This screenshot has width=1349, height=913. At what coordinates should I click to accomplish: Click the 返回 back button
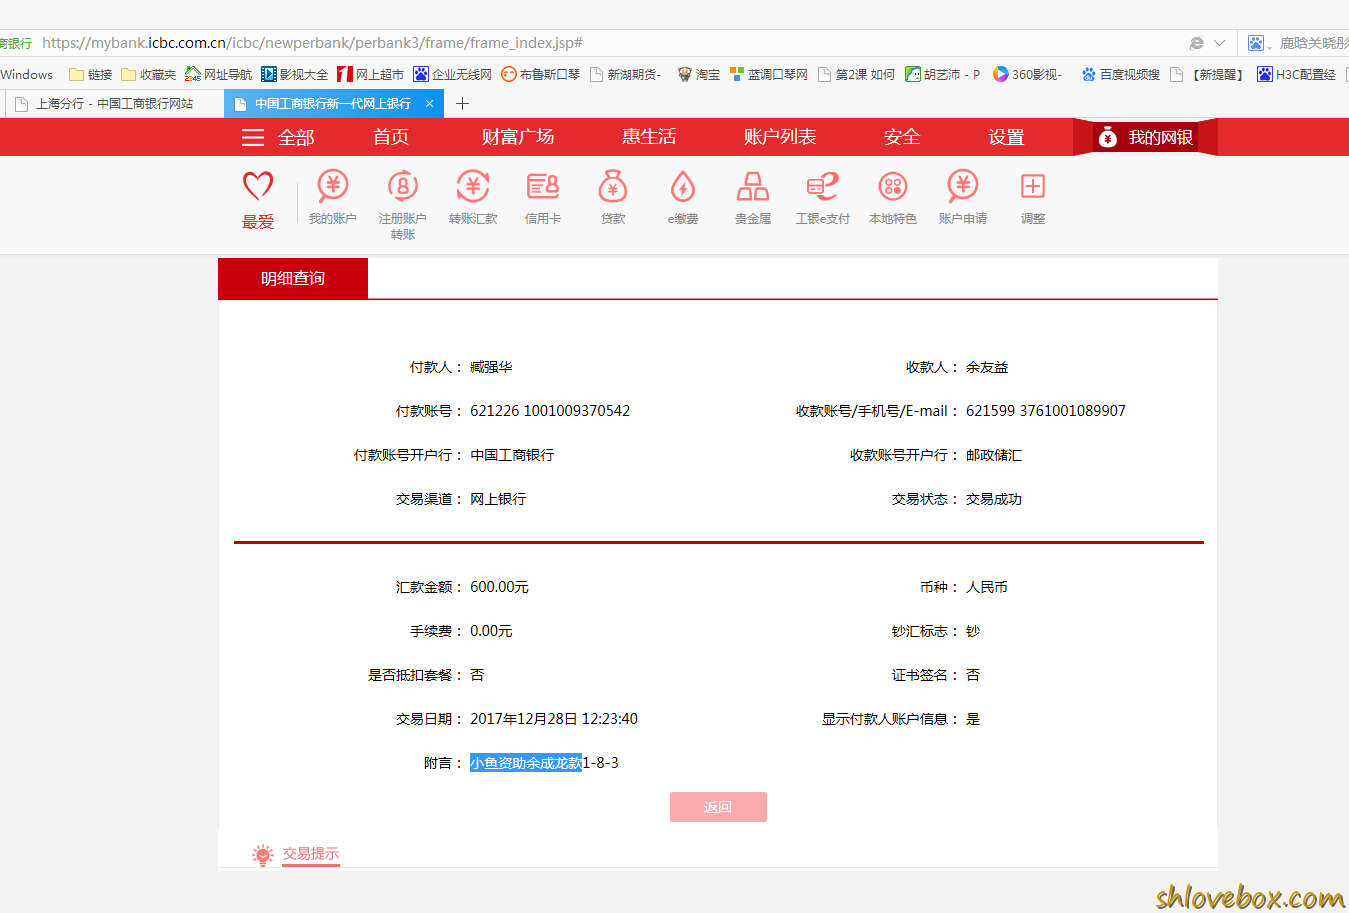[718, 807]
